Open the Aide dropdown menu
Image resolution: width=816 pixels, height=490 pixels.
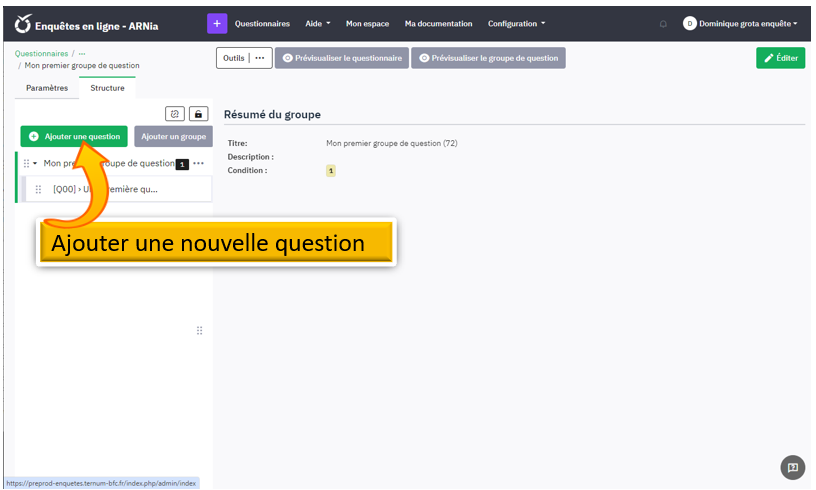(317, 24)
